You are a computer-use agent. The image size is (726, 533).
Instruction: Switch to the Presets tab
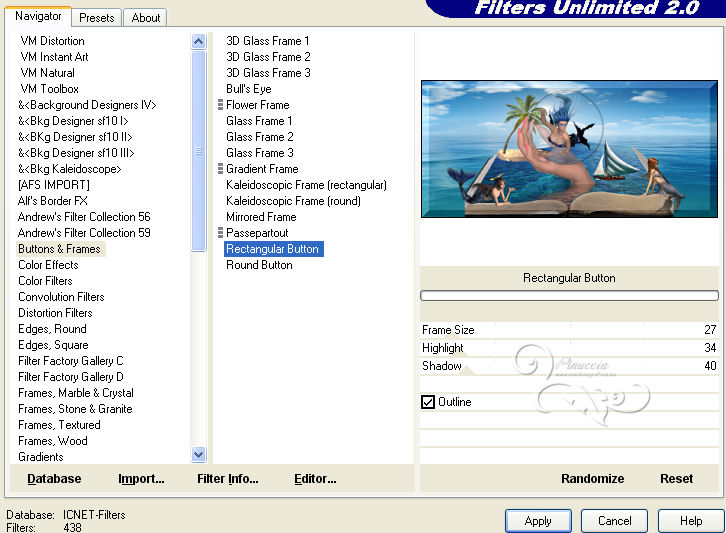pos(96,18)
